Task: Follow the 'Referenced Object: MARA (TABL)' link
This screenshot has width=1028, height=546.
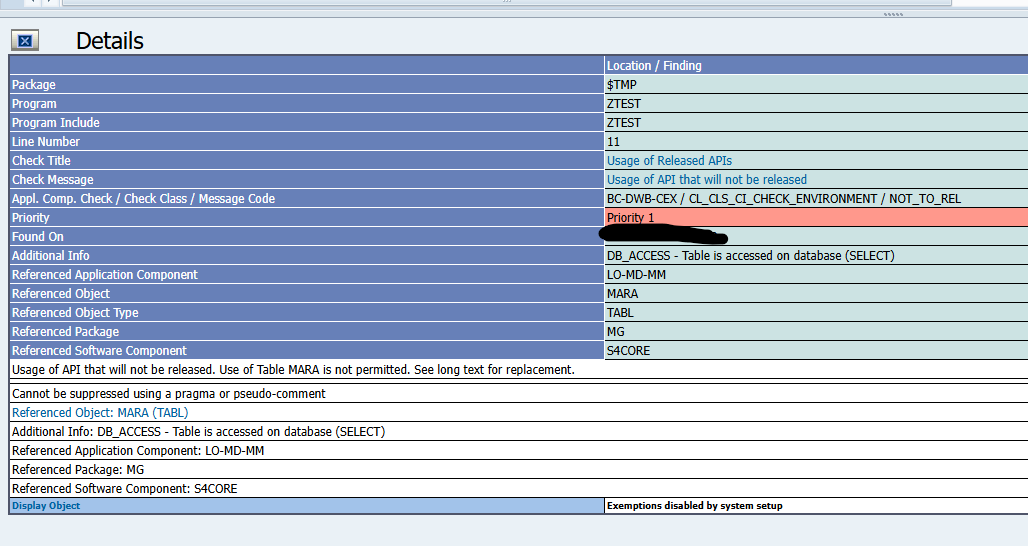Action: [100, 412]
